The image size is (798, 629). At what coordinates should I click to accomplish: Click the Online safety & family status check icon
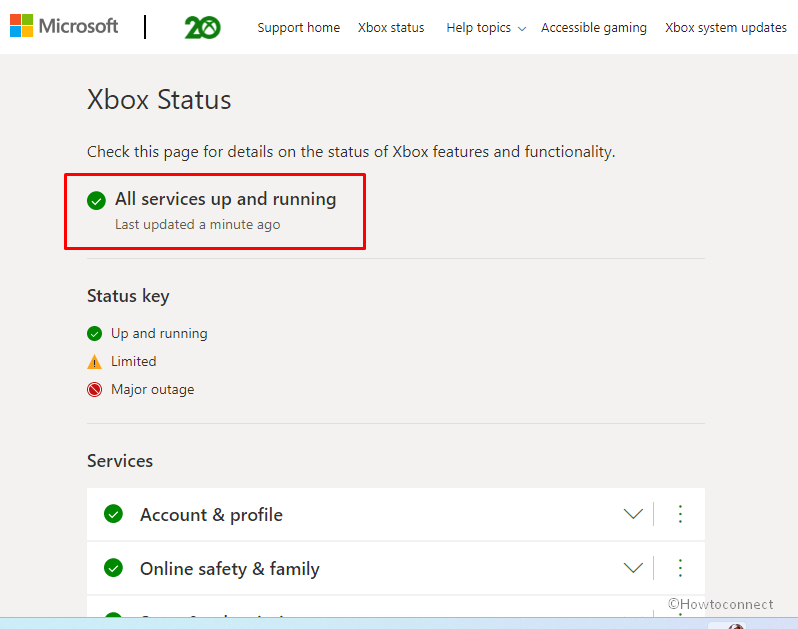pyautogui.click(x=113, y=568)
